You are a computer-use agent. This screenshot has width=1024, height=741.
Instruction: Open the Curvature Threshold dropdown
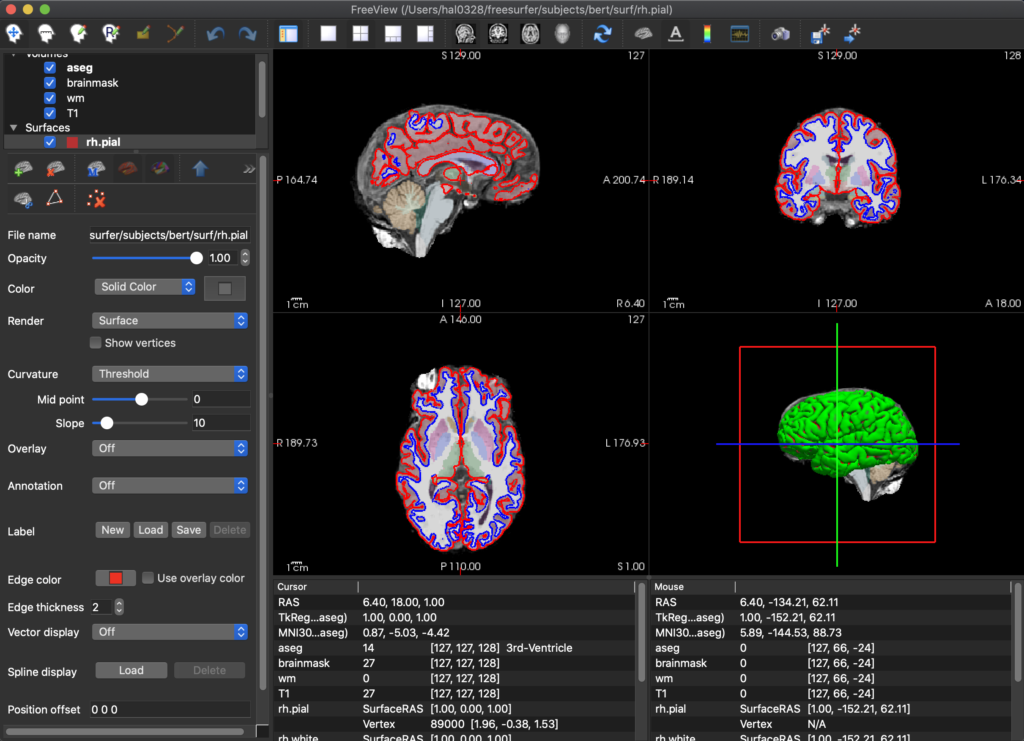click(x=170, y=374)
